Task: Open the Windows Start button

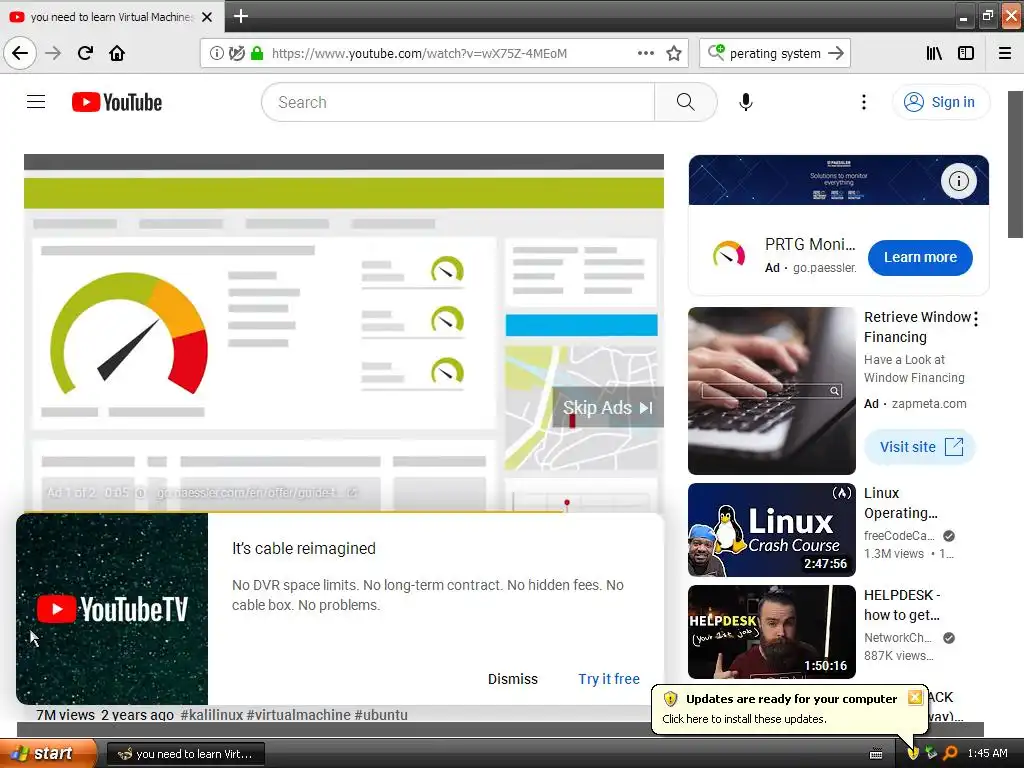Action: [x=48, y=753]
